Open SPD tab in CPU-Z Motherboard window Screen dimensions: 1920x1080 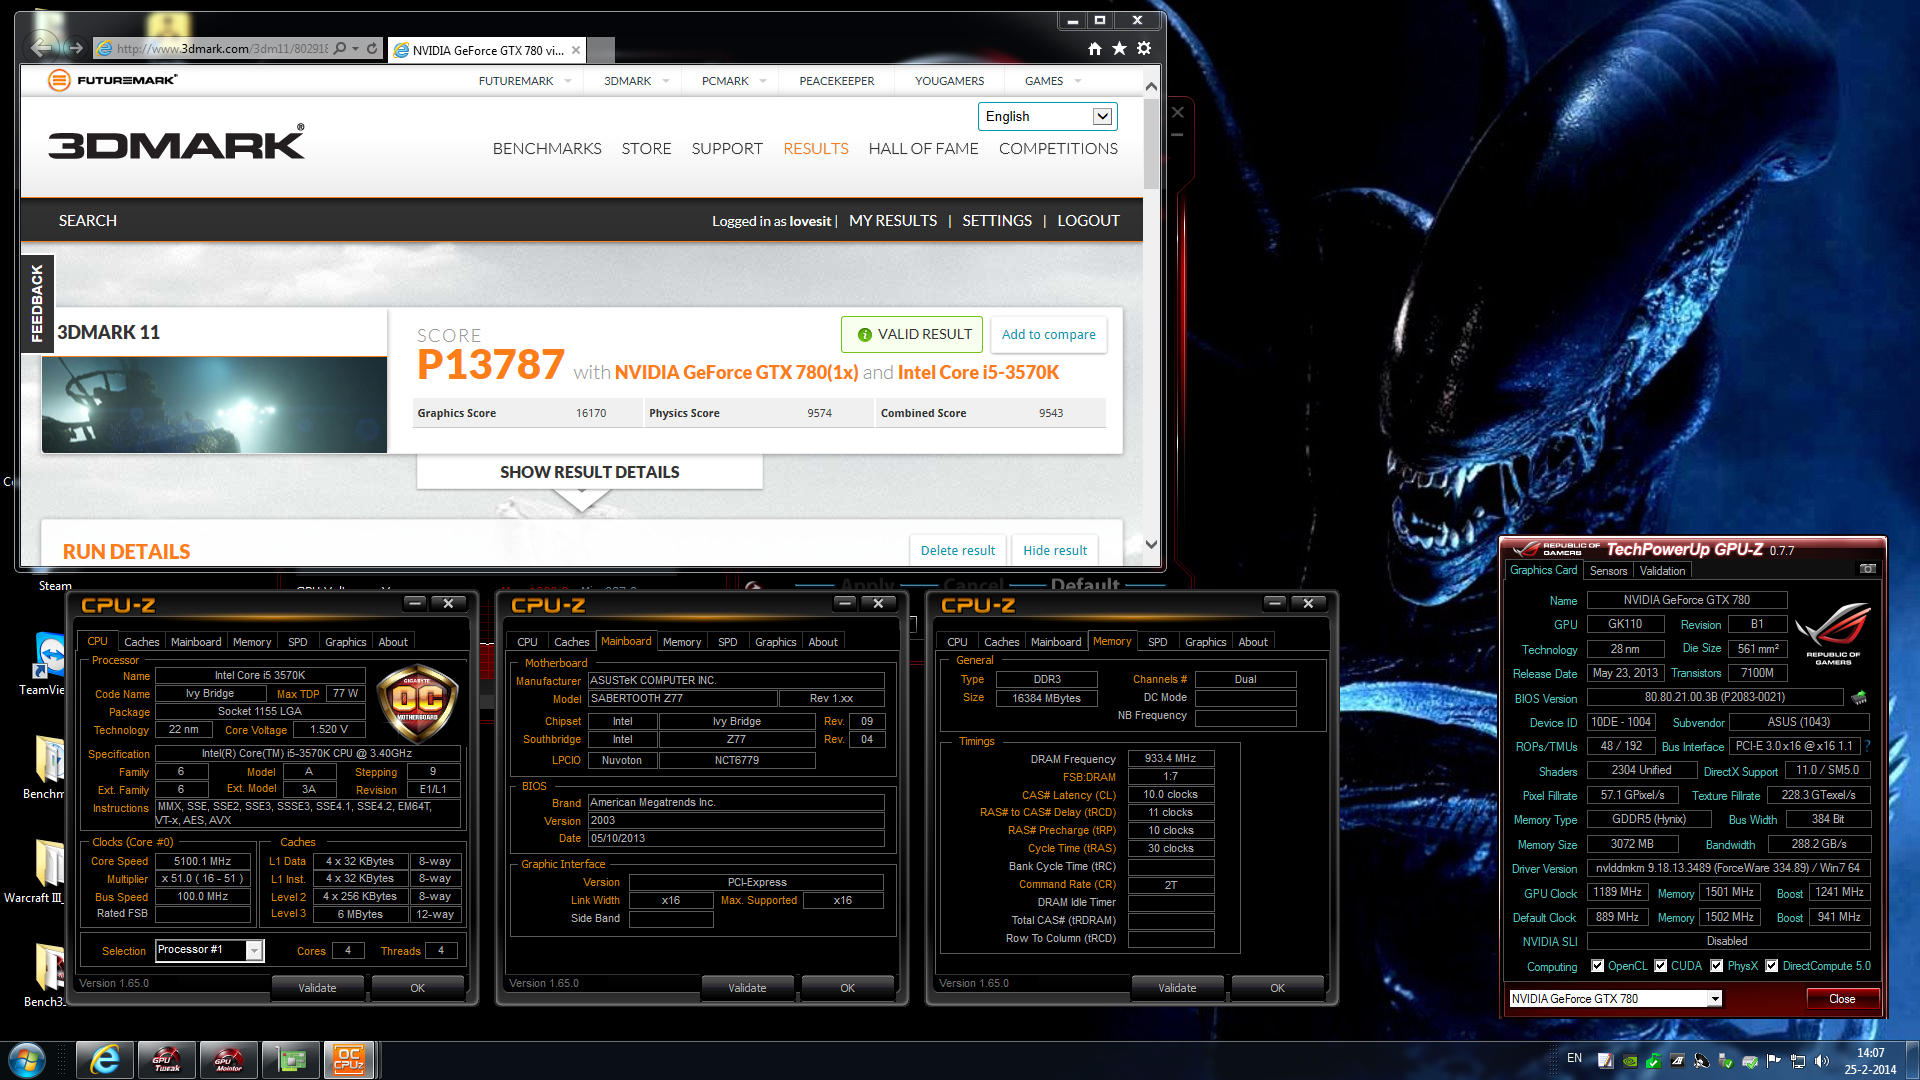tap(727, 642)
